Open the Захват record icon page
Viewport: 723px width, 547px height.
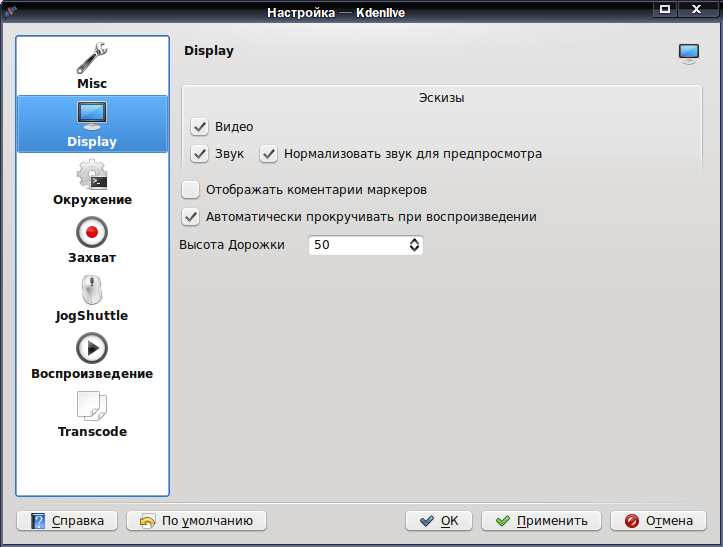pos(92,232)
